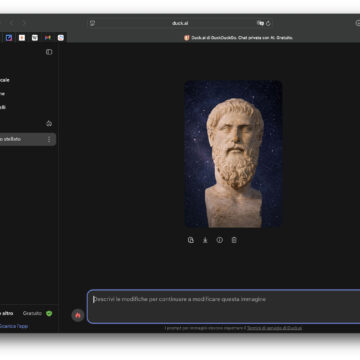The height and width of the screenshot is (360, 360).
Task: Open options menu for the 'stellato' chat
Action: (x=49, y=139)
